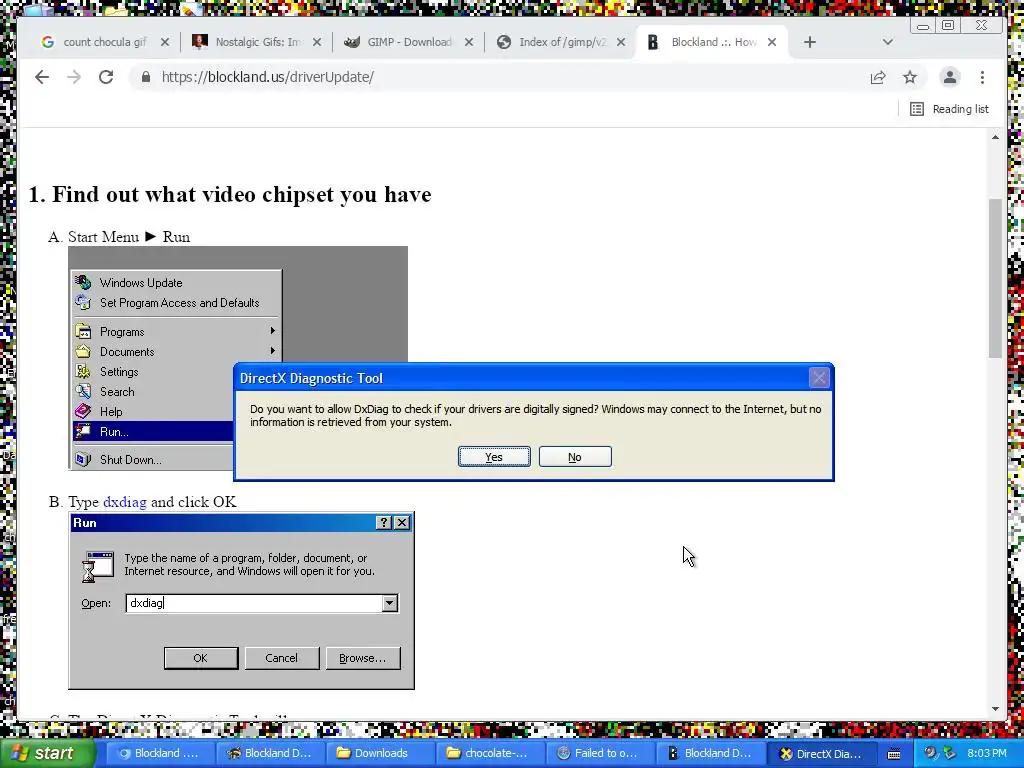Click the second system tray icon
The image size is (1024, 768).
(949, 753)
